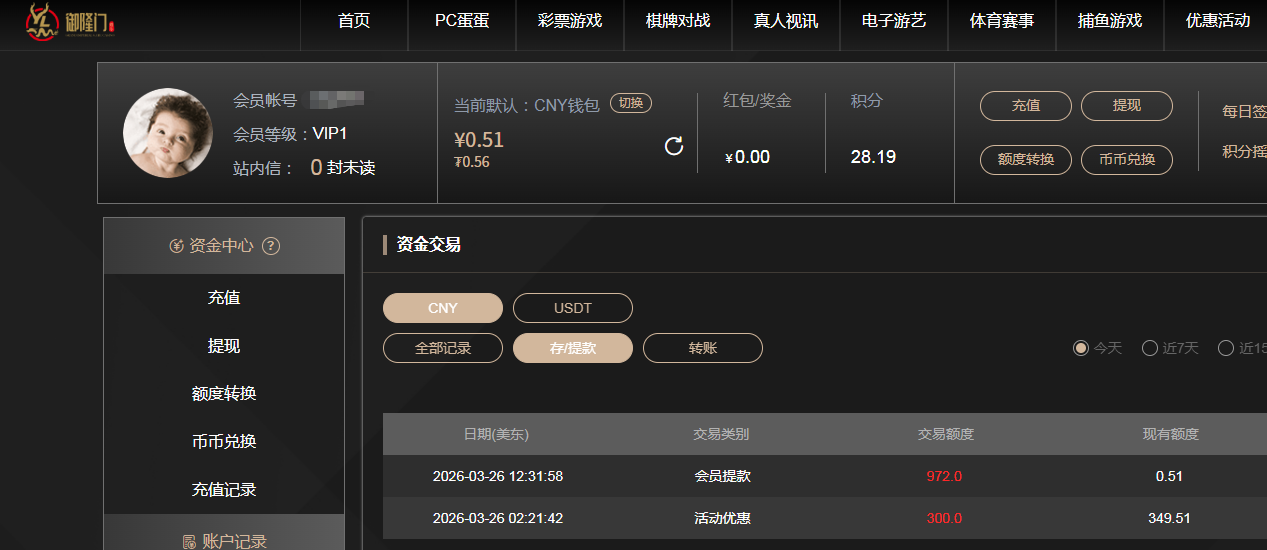Filter by 转账 transactions

pyautogui.click(x=702, y=348)
